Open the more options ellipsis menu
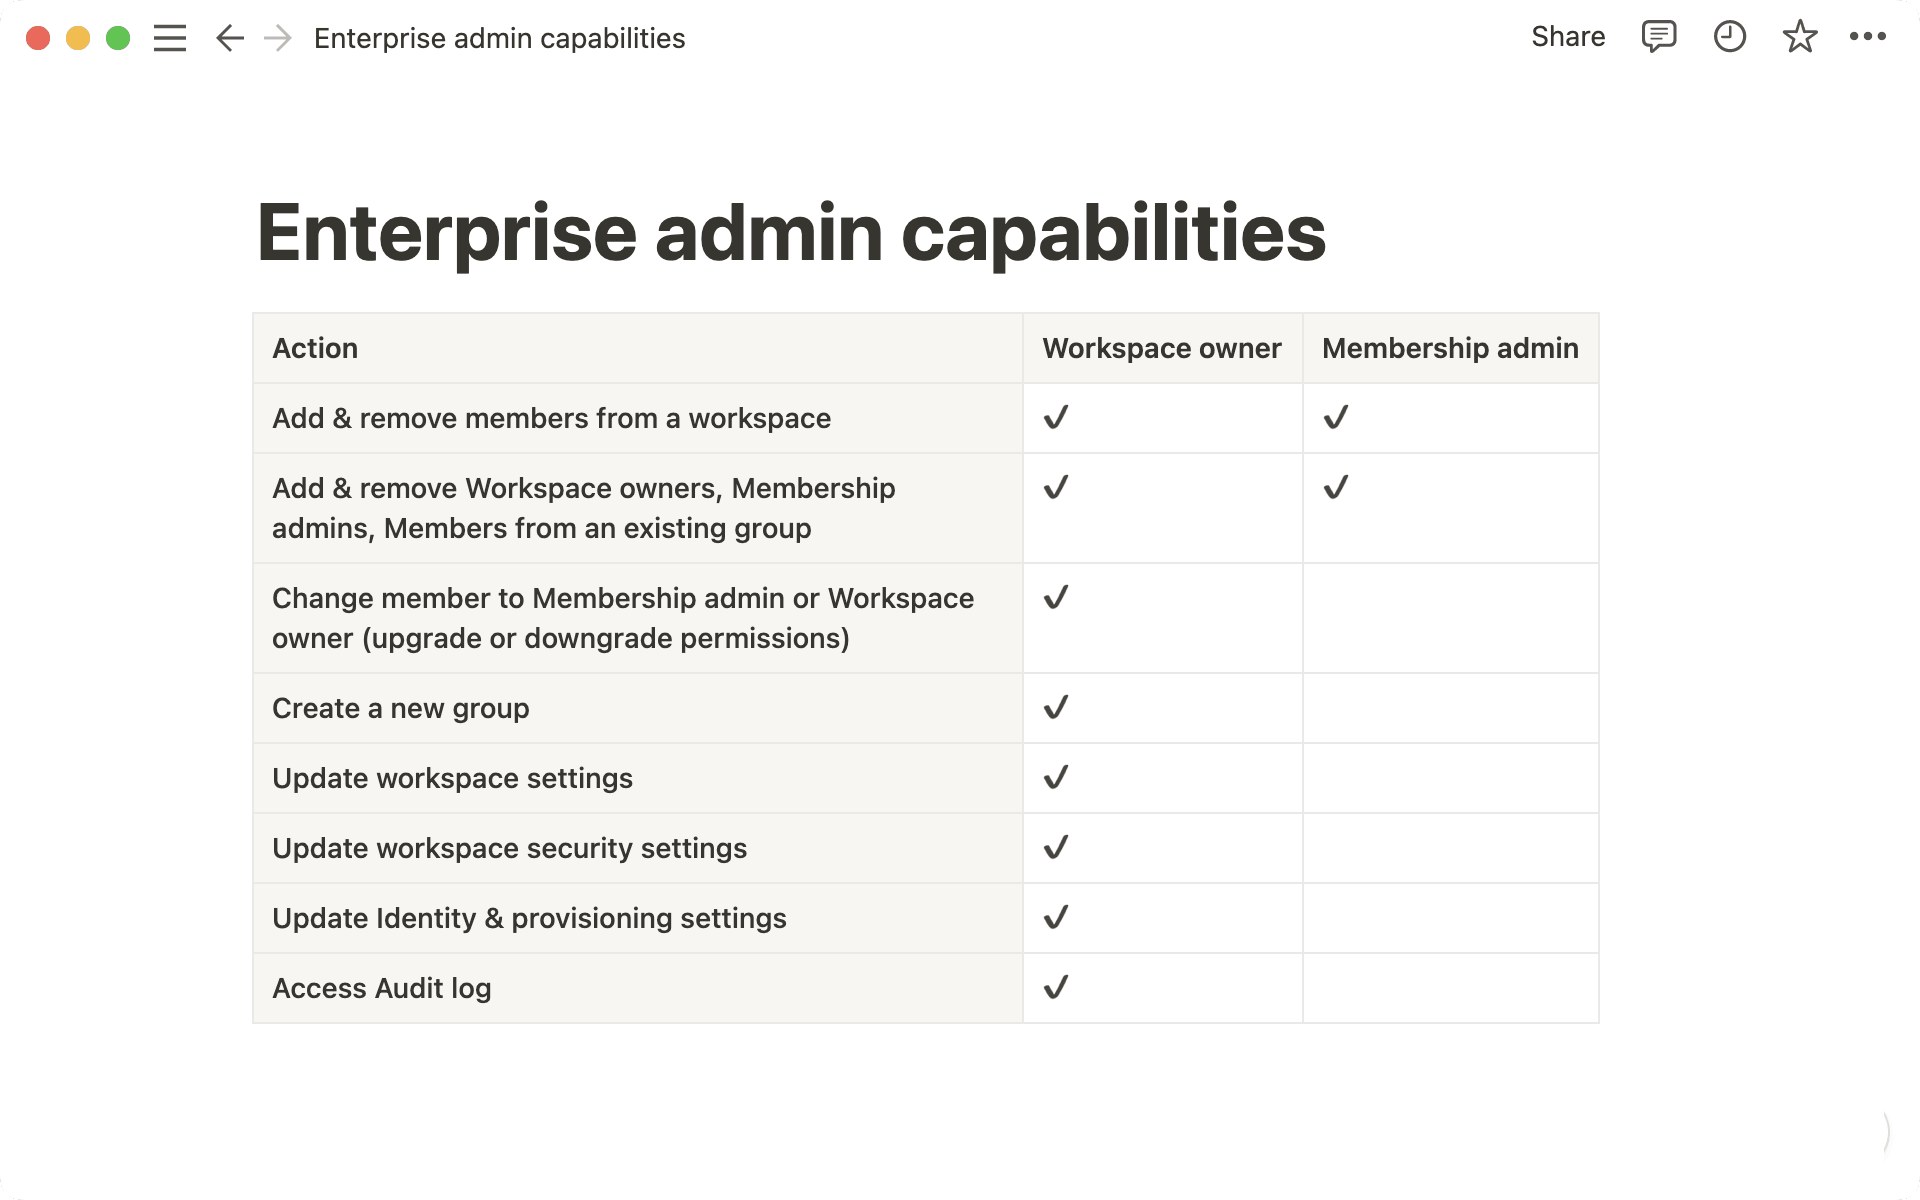Image resolution: width=1920 pixels, height=1200 pixels. click(x=1869, y=37)
